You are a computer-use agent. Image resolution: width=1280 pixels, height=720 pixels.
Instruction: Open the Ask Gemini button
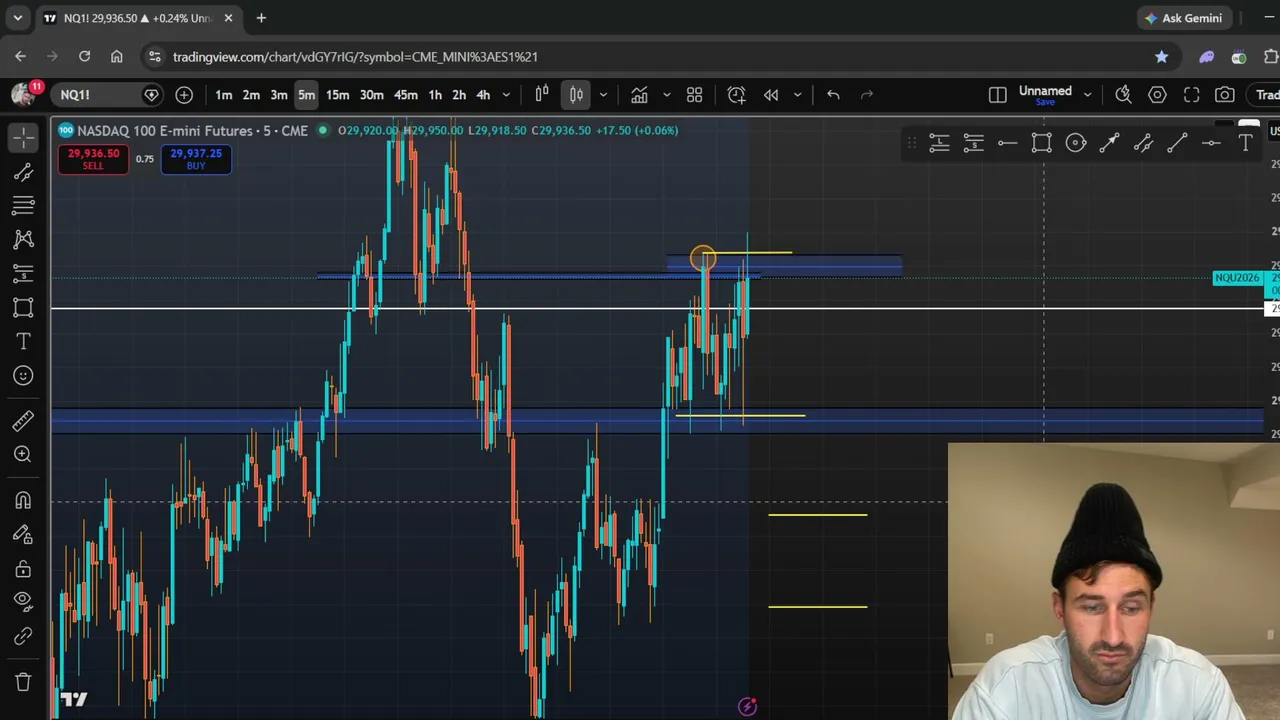click(x=1184, y=18)
